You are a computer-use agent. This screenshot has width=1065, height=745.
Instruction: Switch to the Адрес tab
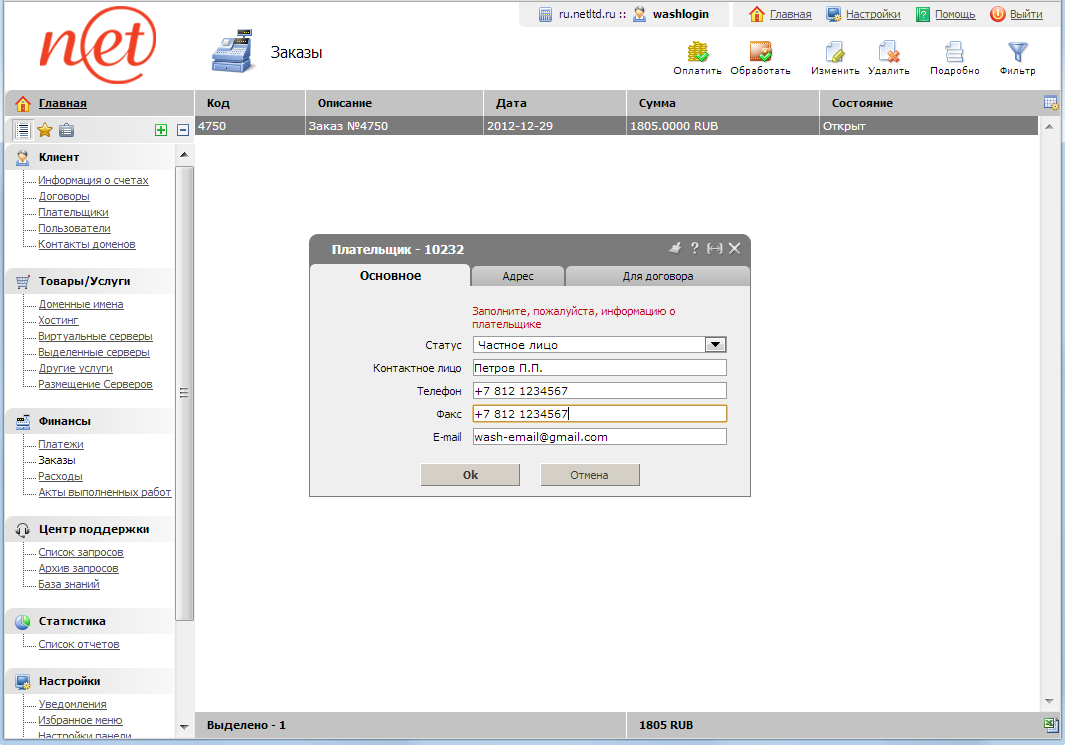[517, 277]
